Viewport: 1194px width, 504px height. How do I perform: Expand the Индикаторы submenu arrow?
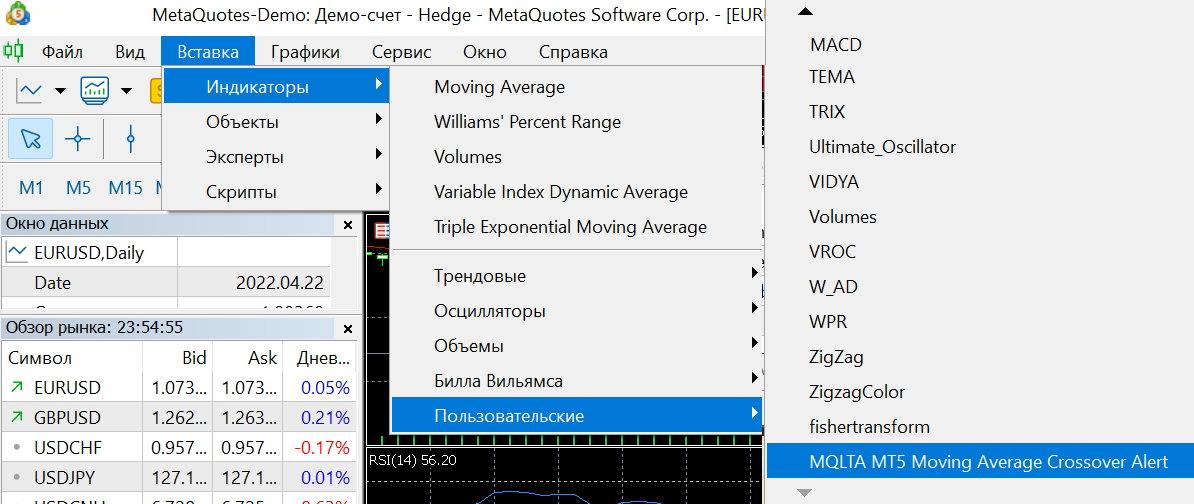pyautogui.click(x=378, y=85)
